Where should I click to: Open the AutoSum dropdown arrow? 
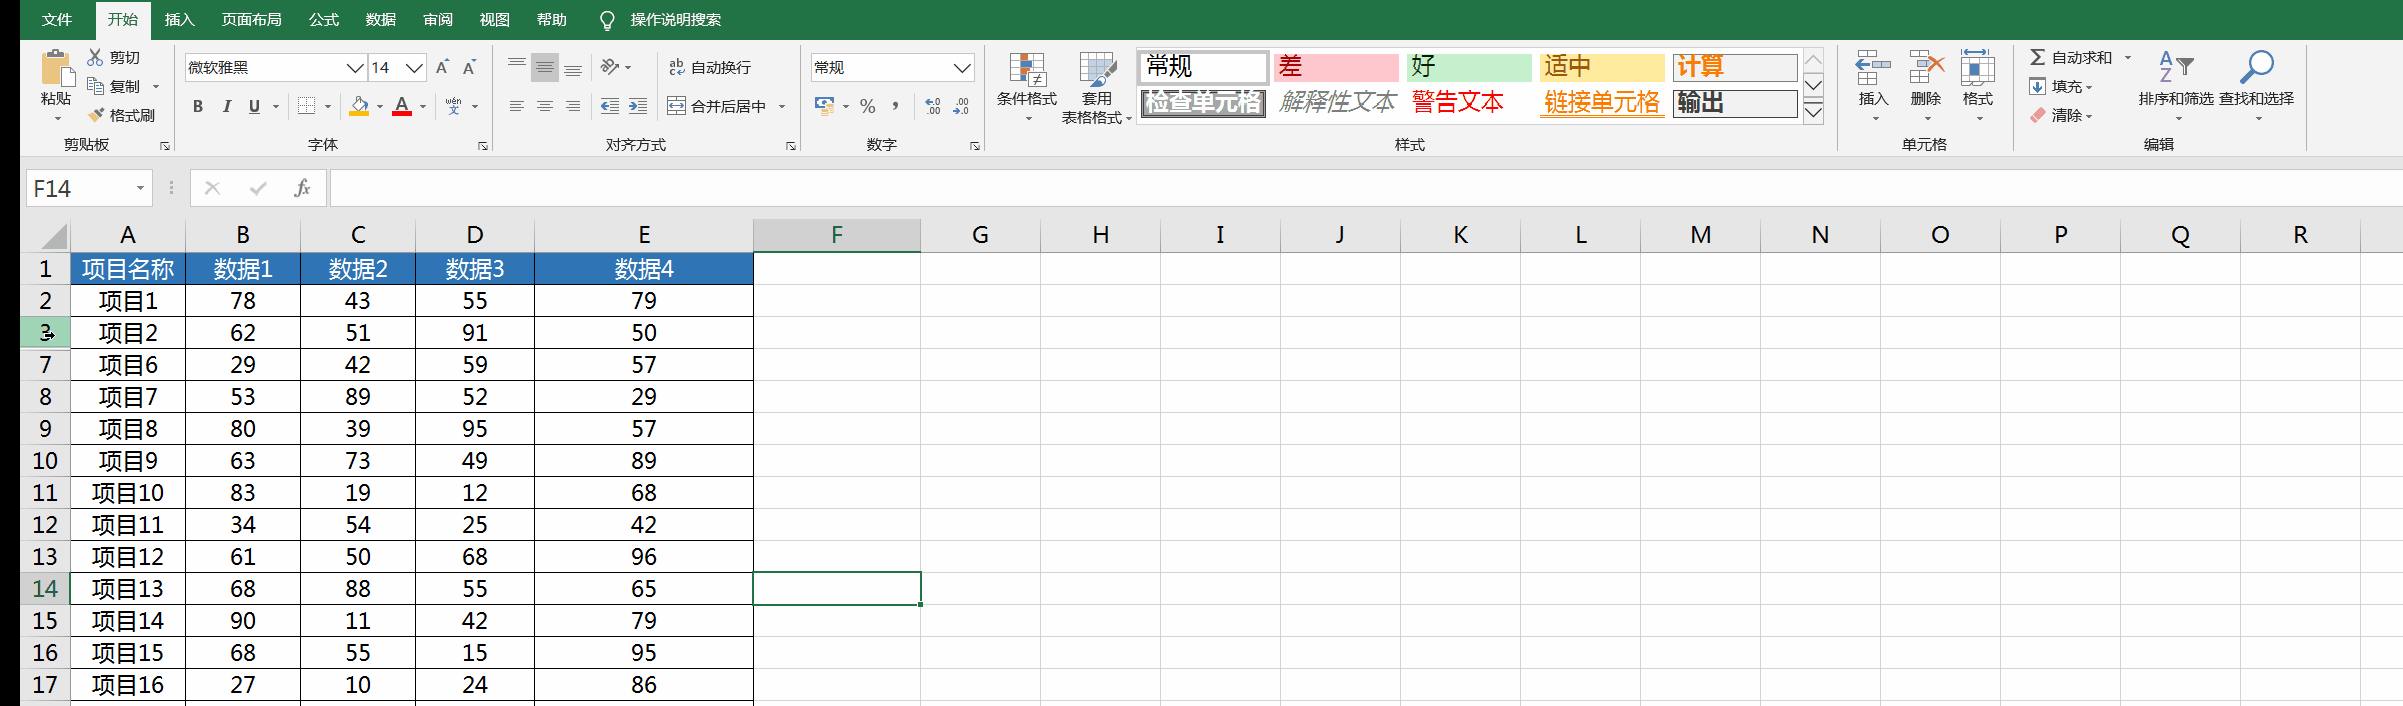[2128, 58]
